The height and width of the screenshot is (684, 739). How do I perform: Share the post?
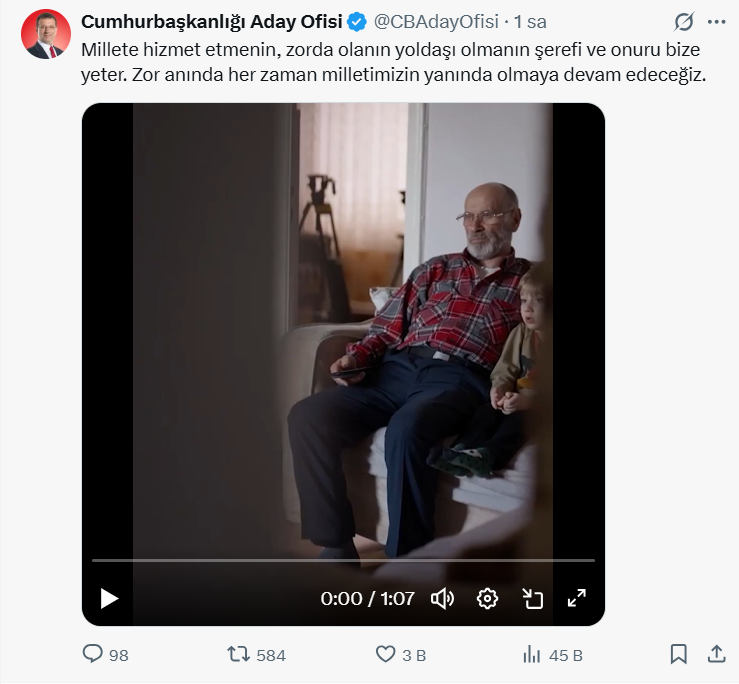click(x=716, y=654)
